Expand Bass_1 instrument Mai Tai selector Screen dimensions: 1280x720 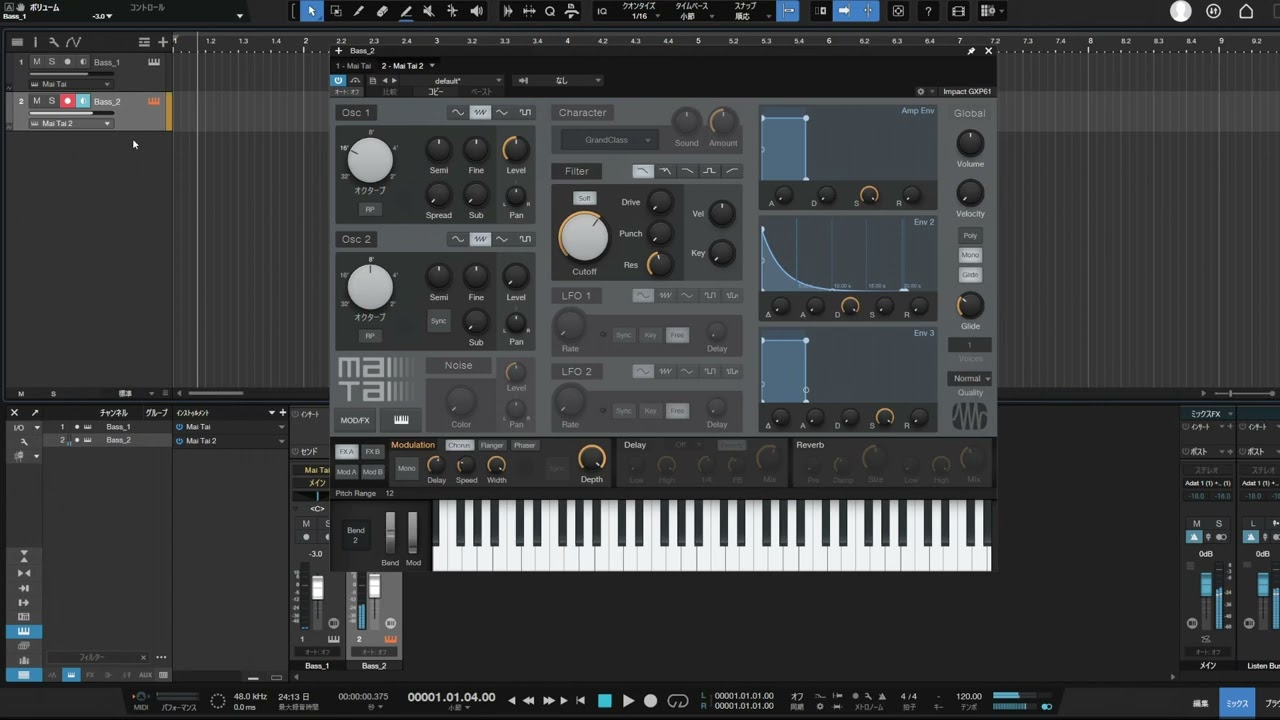click(72, 84)
